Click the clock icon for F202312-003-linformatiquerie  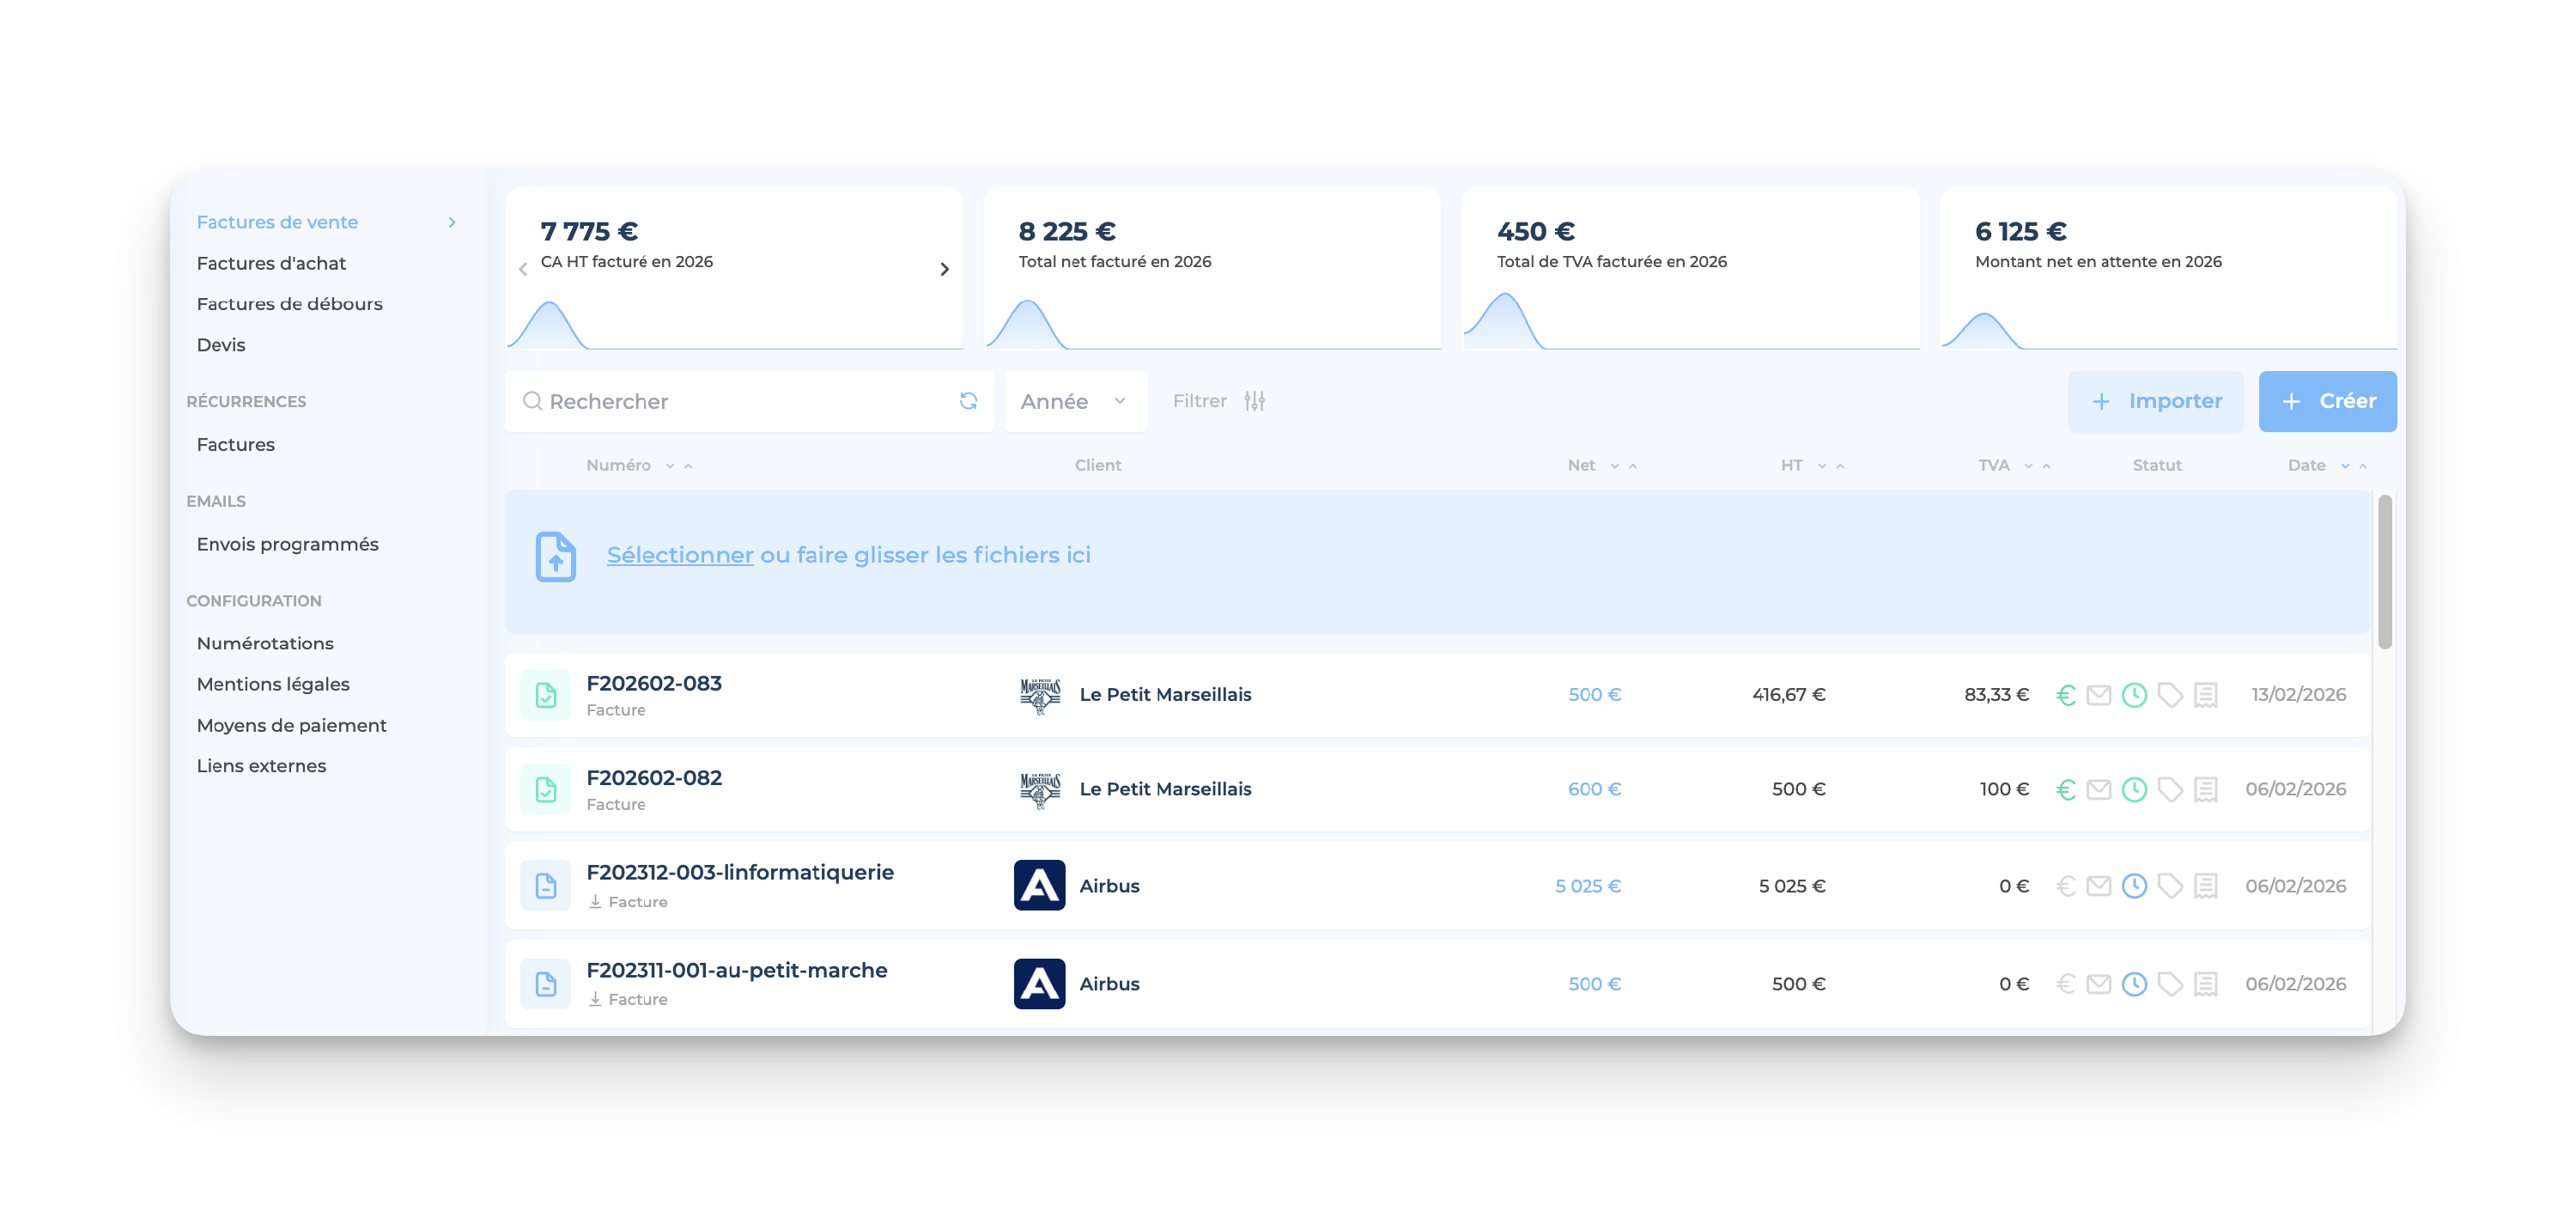pos(2133,886)
